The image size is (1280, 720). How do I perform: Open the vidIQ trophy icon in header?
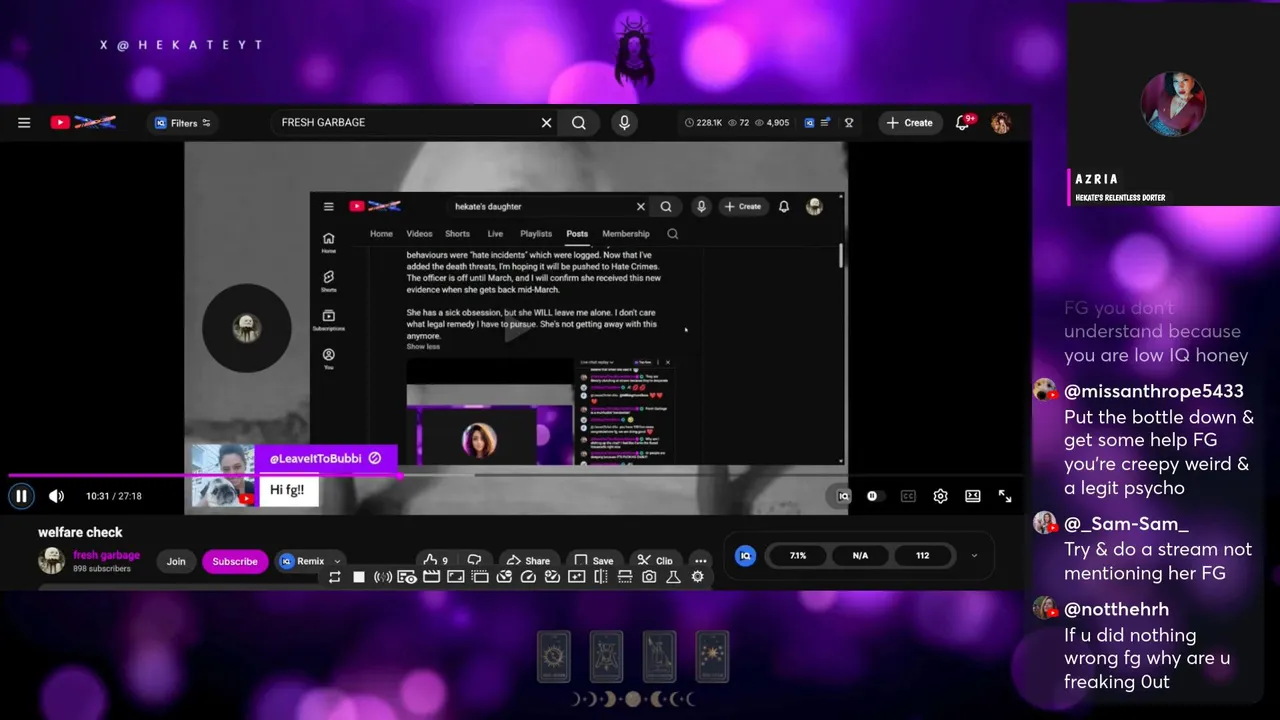click(849, 123)
